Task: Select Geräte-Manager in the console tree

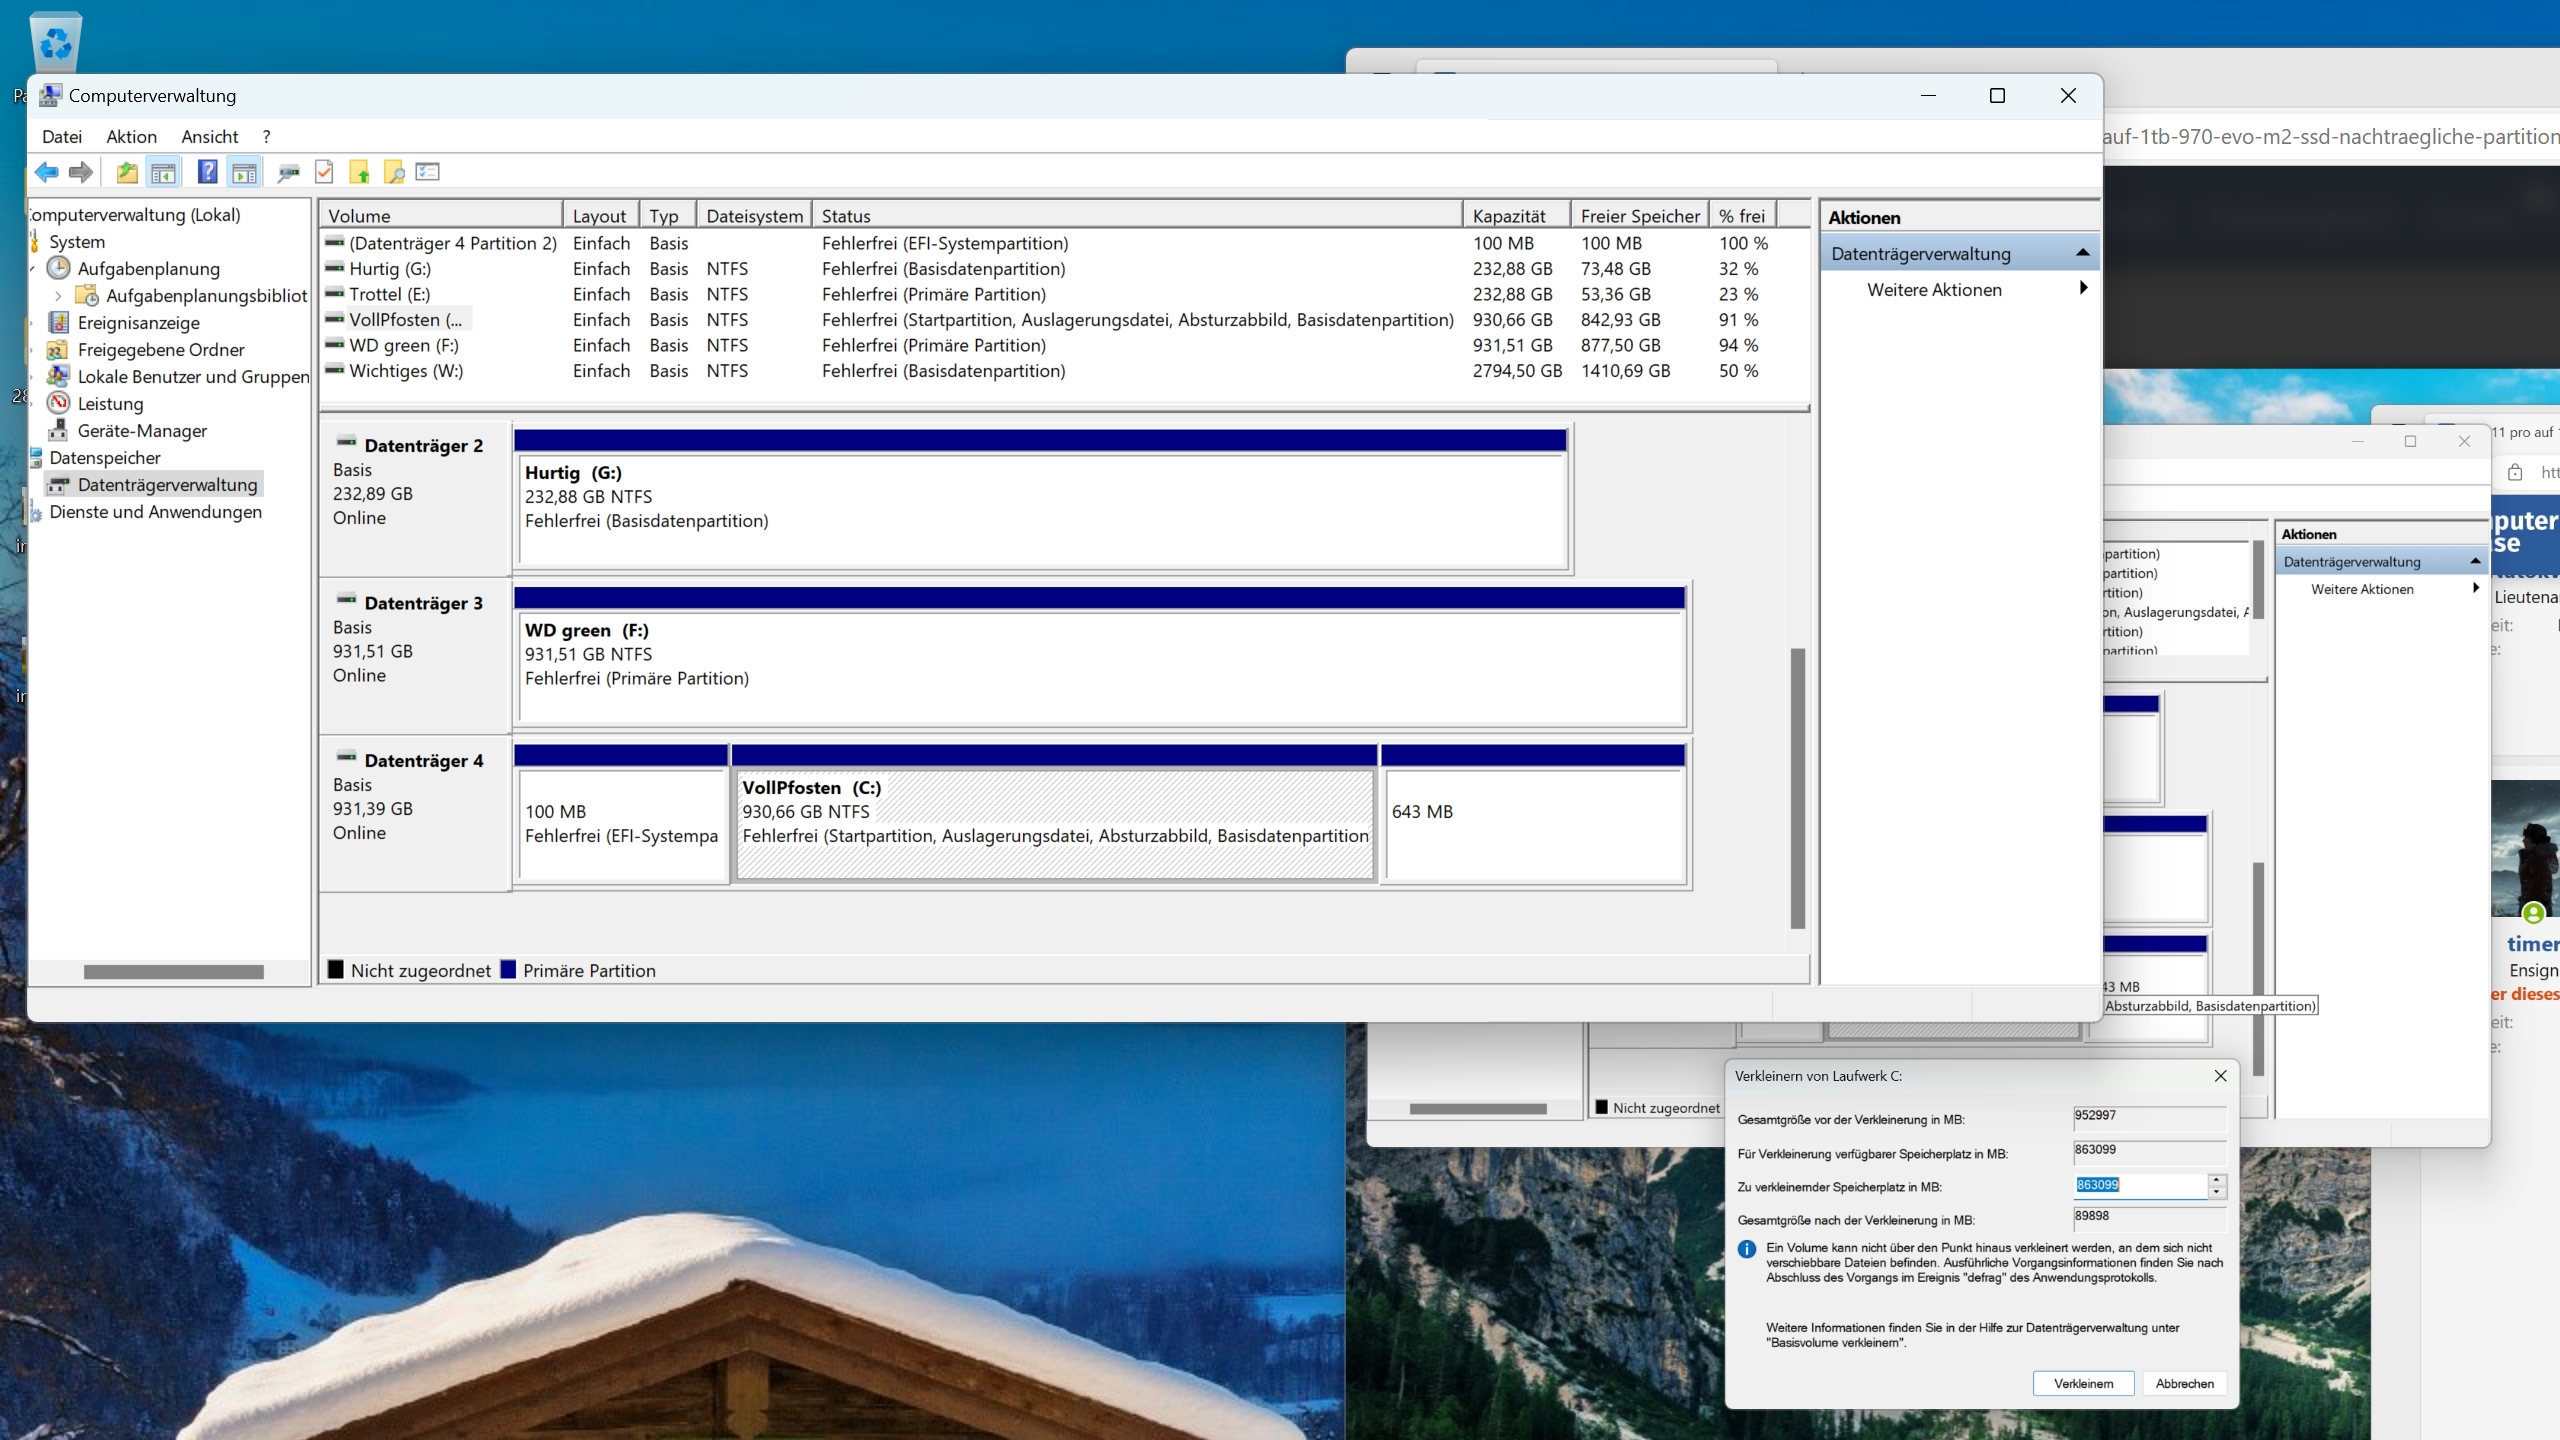Action: point(142,431)
